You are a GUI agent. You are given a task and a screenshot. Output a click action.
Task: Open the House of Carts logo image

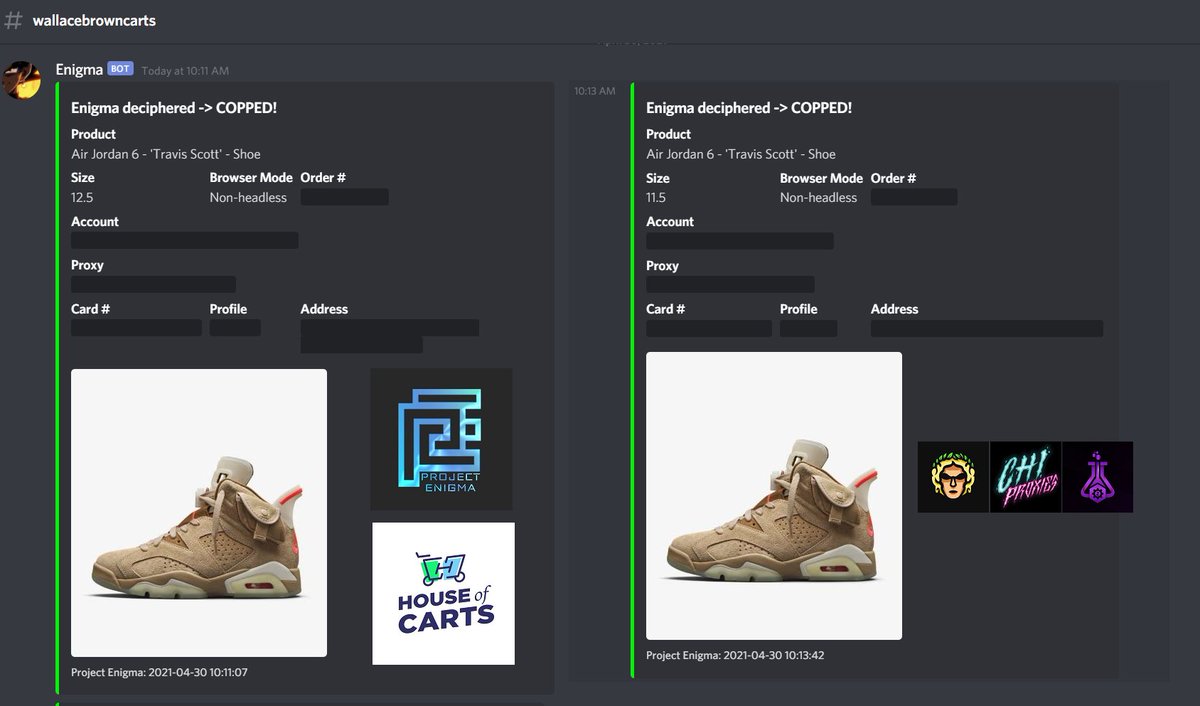444,593
